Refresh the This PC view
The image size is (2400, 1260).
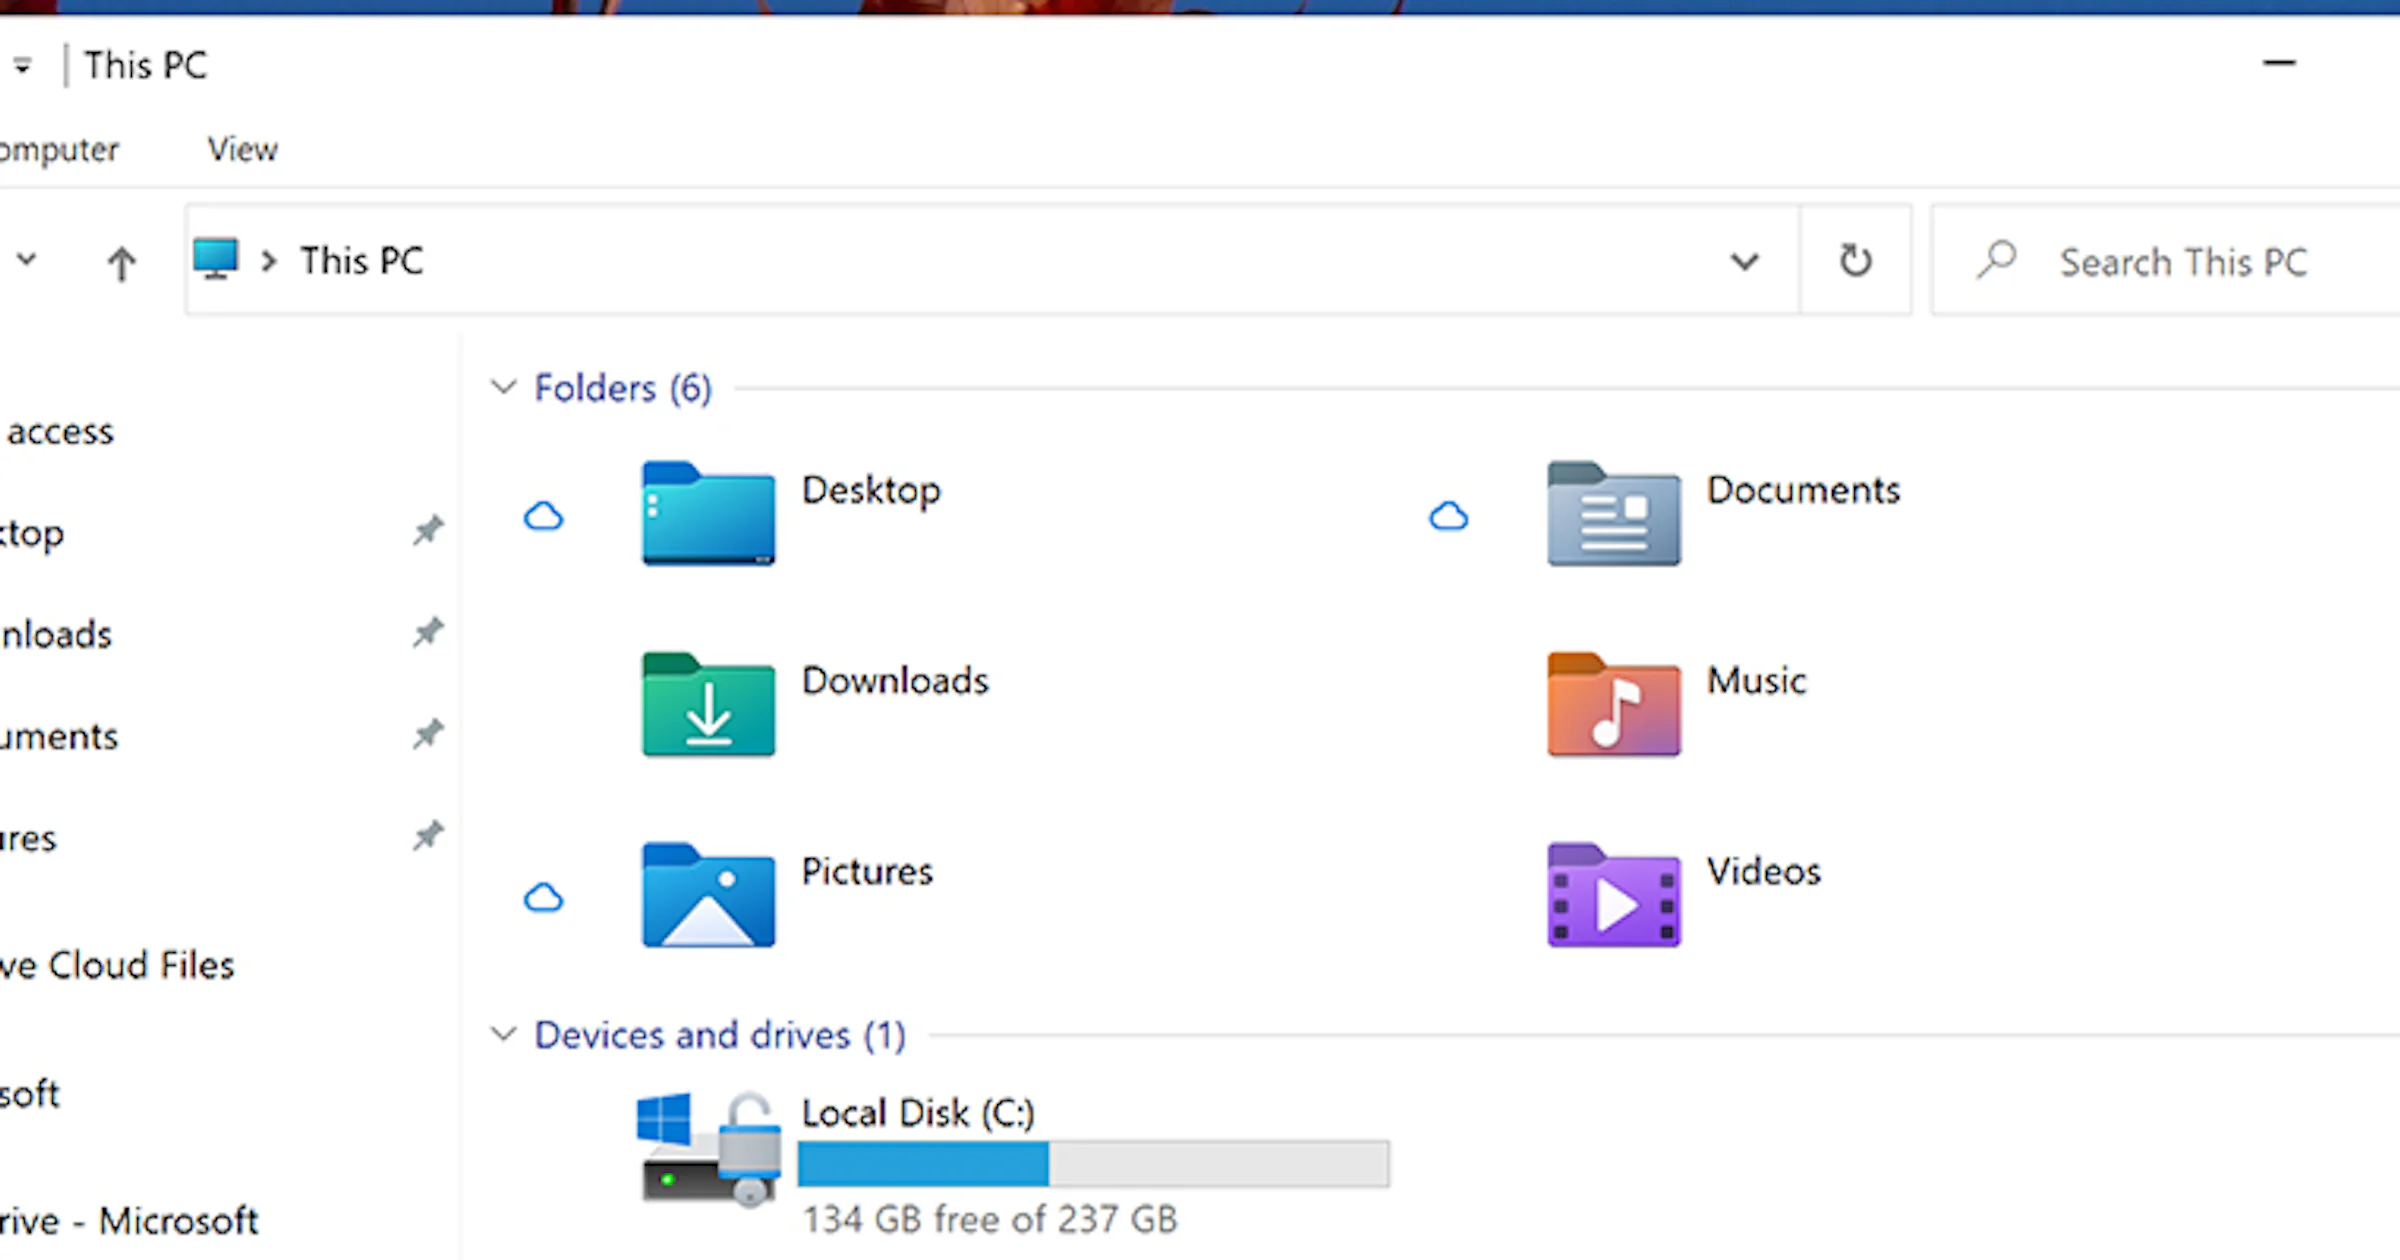(1855, 260)
